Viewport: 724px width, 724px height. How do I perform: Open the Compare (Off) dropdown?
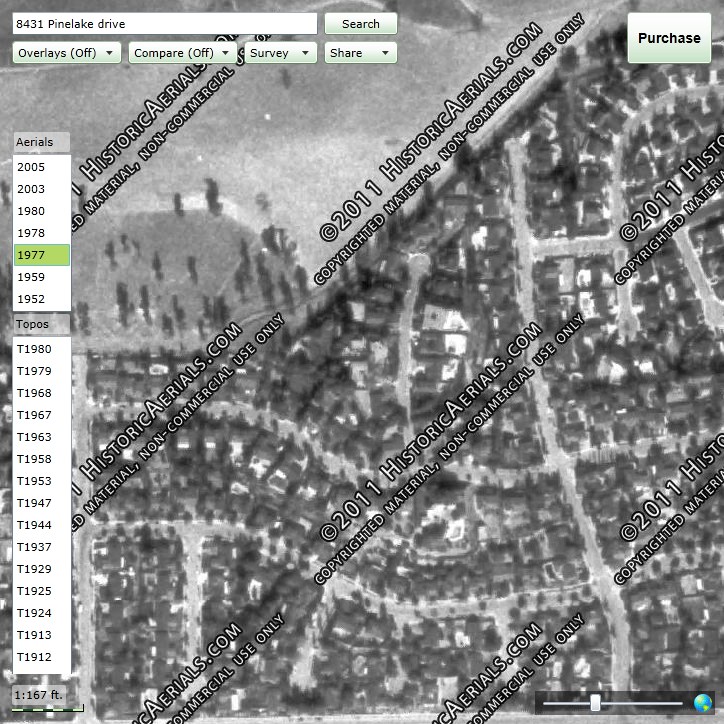click(183, 53)
